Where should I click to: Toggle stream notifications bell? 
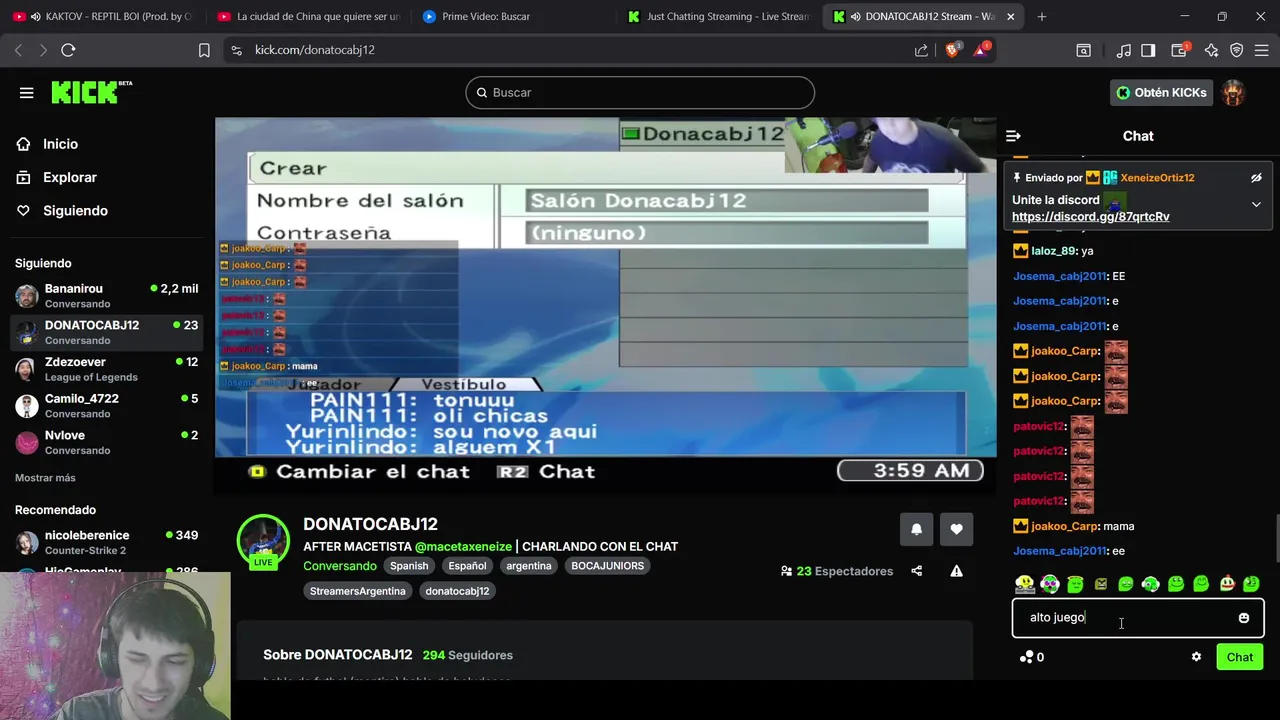916,529
